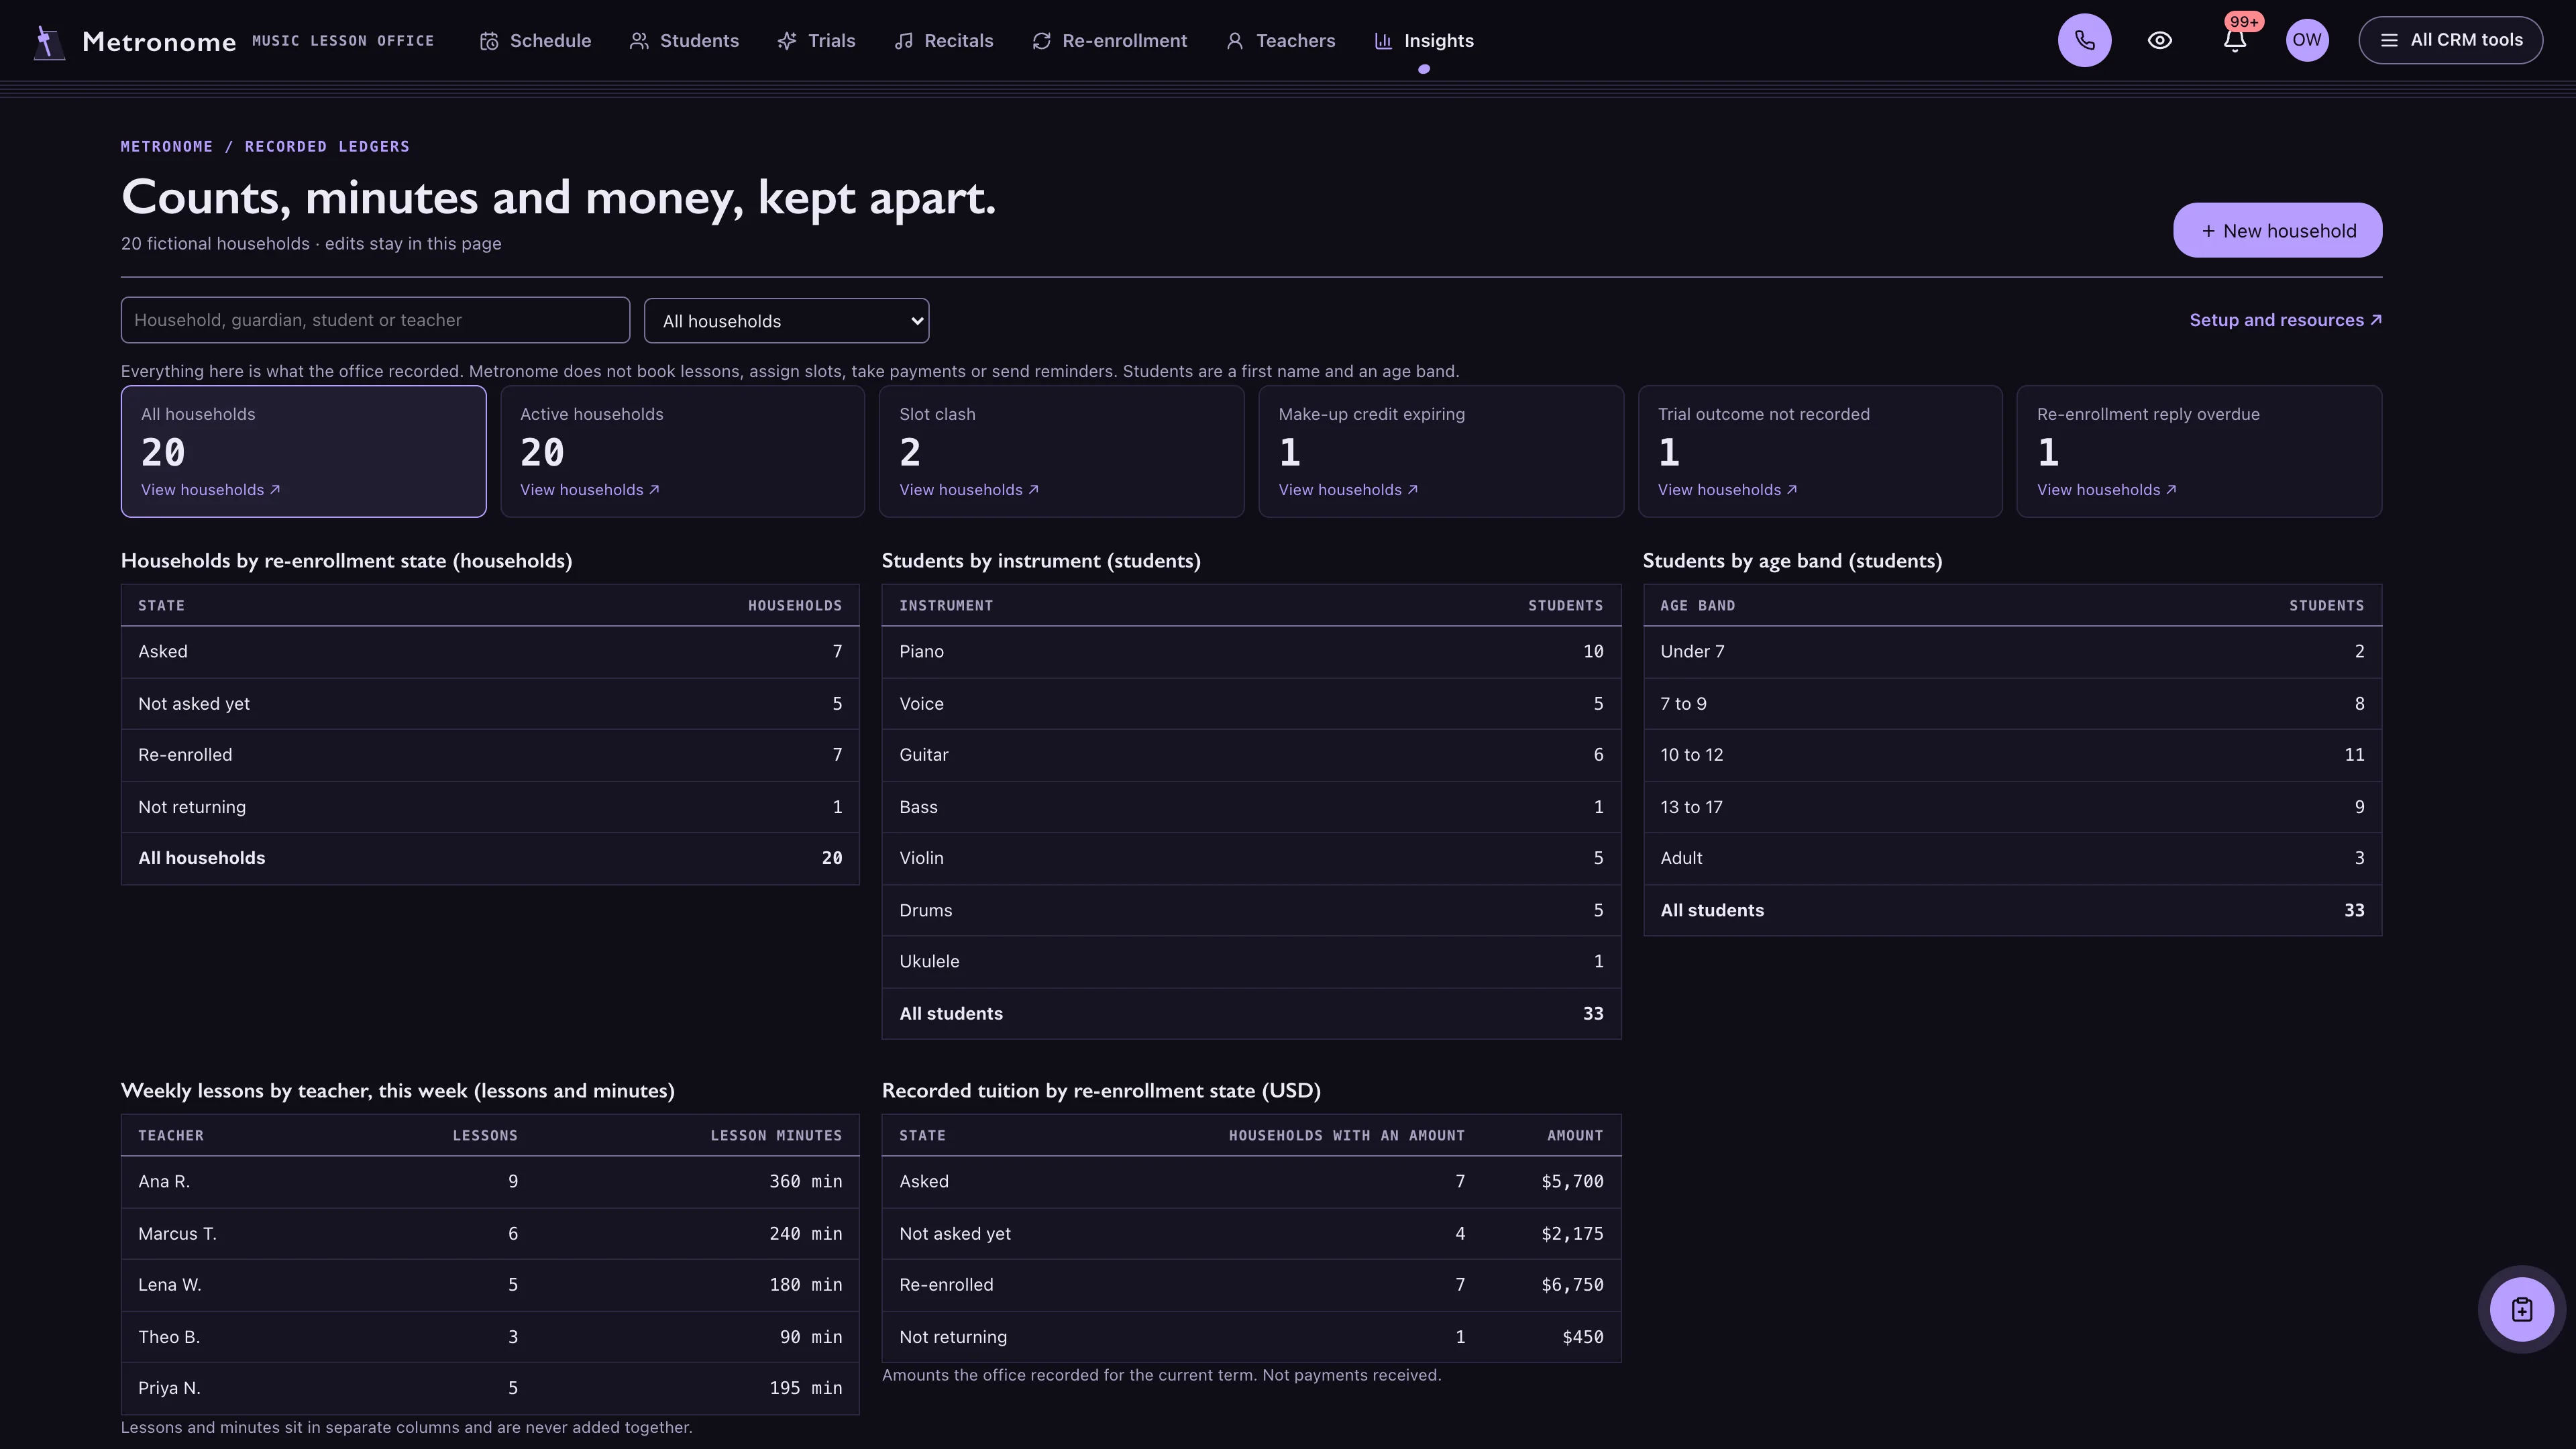Open the Setup and resources link
This screenshot has width=2576, height=1449.
2285,320
